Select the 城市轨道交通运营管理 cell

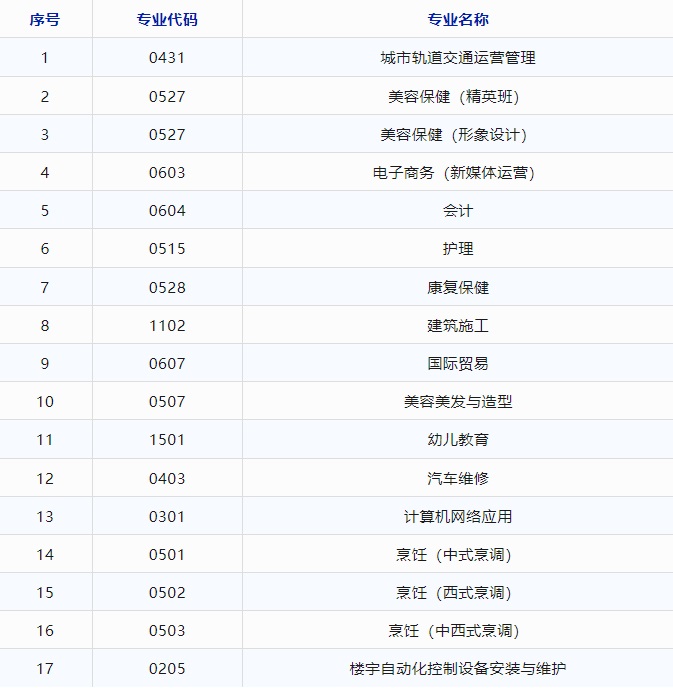tap(457, 58)
